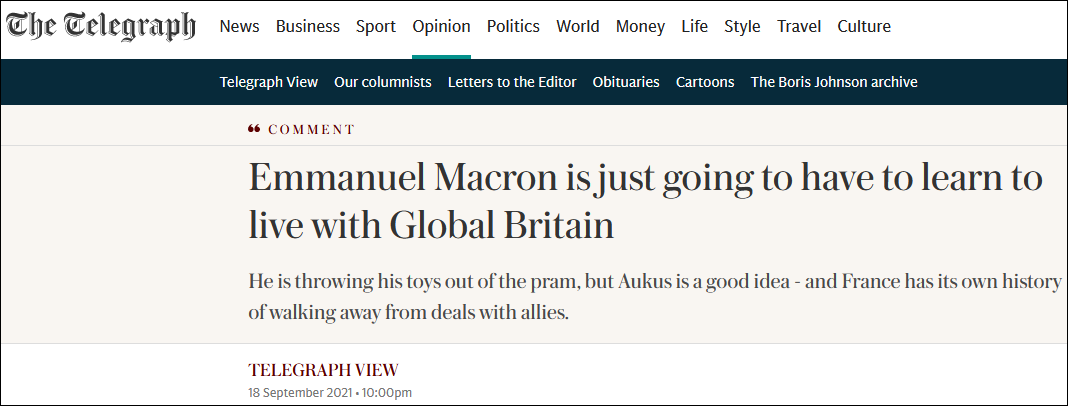
Task: Open the Cartoons page
Action: click(705, 82)
